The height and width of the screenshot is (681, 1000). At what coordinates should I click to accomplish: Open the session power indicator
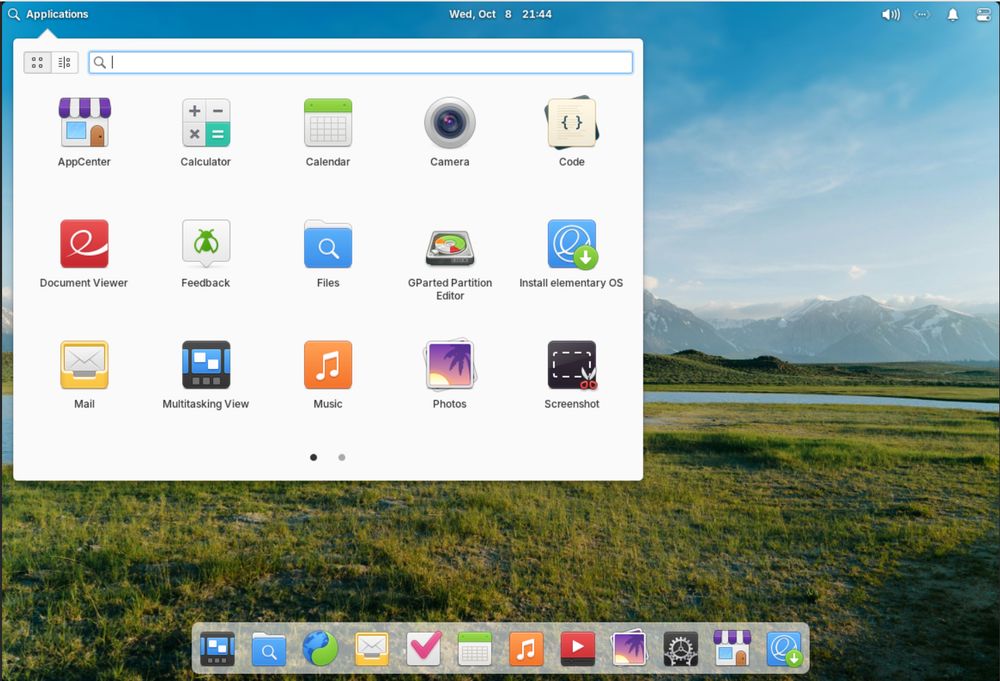click(x=983, y=14)
